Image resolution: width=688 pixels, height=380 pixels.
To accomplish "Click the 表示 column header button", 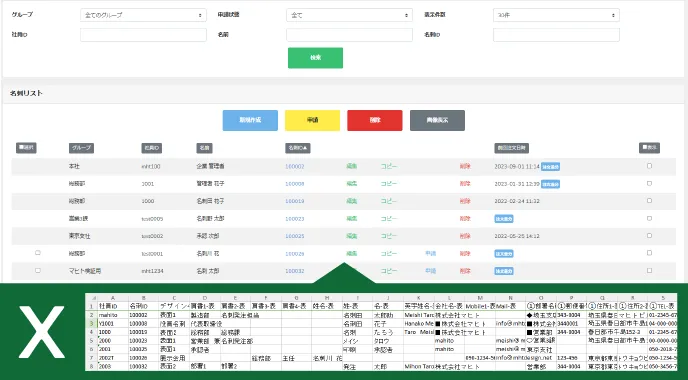I will coord(649,148).
